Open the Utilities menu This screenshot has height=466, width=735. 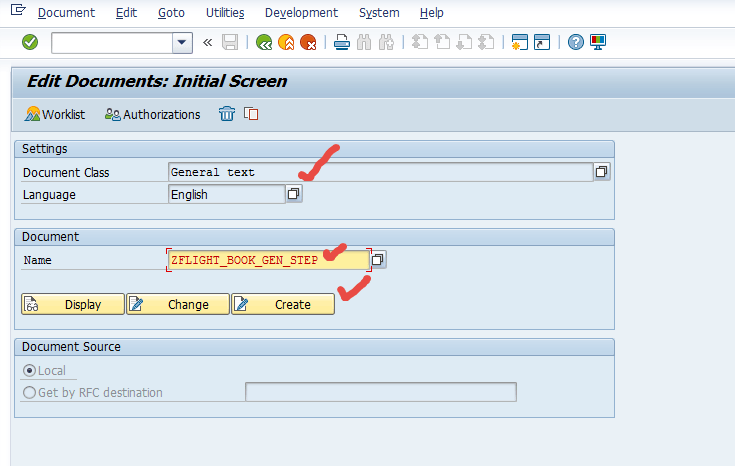225,13
